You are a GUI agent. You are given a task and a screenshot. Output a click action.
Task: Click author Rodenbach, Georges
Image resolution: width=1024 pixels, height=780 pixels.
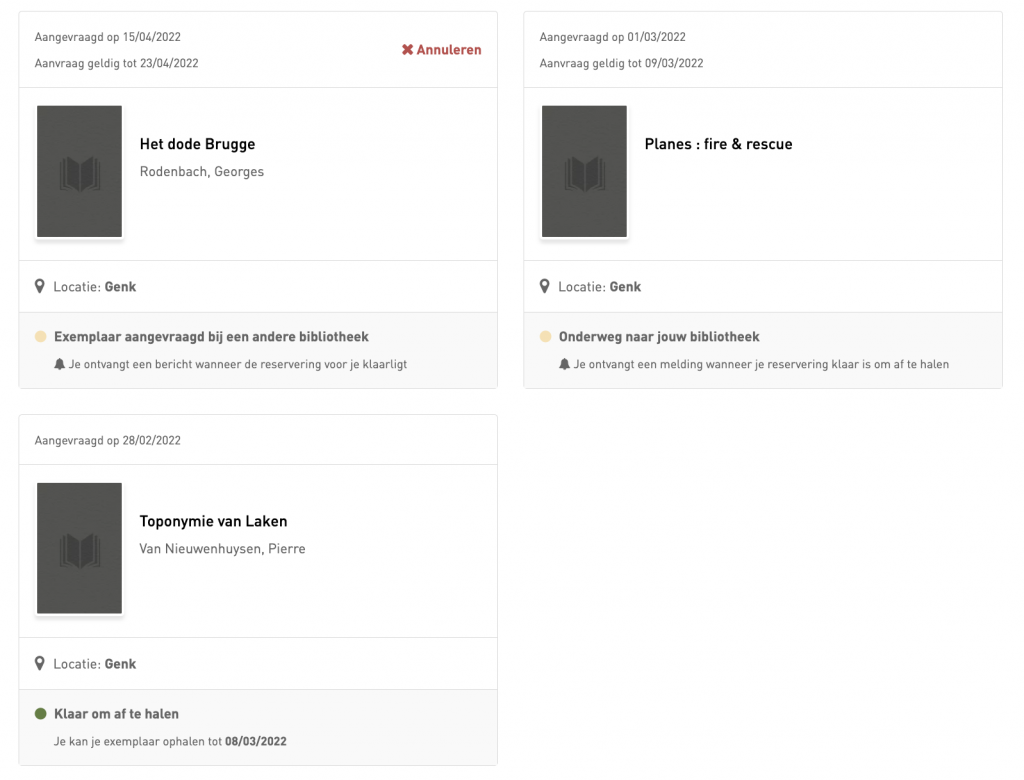pyautogui.click(x=201, y=171)
